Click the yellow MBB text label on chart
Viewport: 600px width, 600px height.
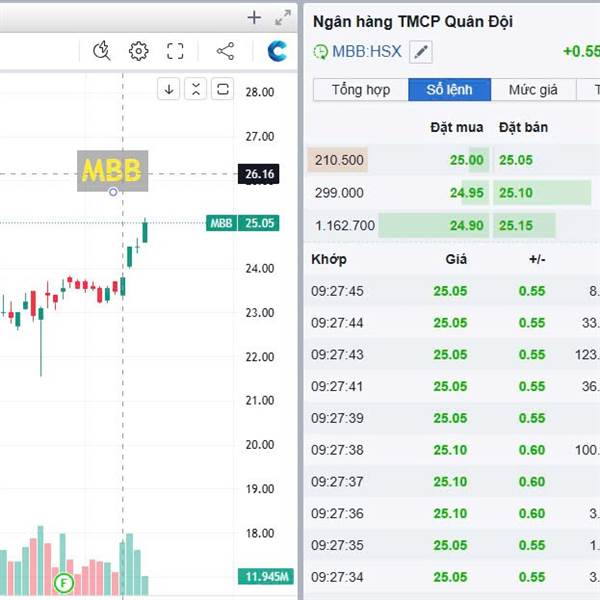click(112, 171)
